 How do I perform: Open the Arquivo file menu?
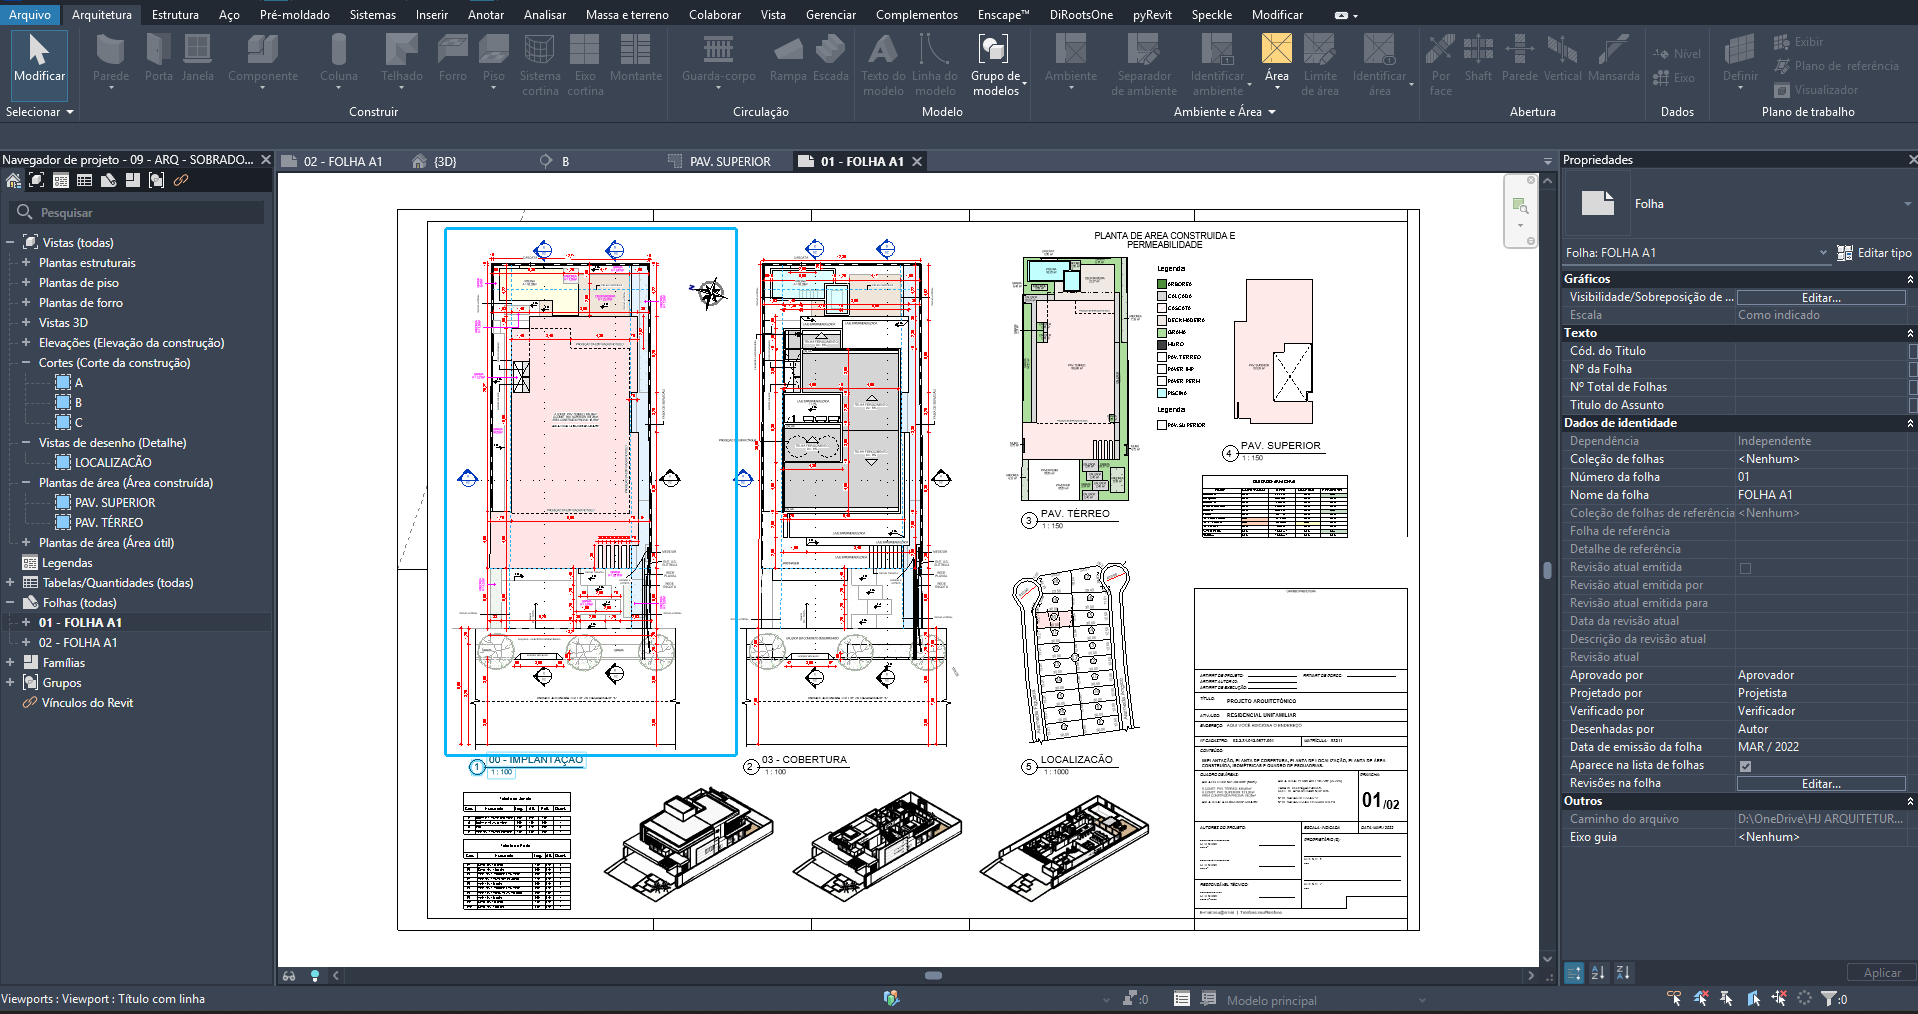tap(30, 14)
